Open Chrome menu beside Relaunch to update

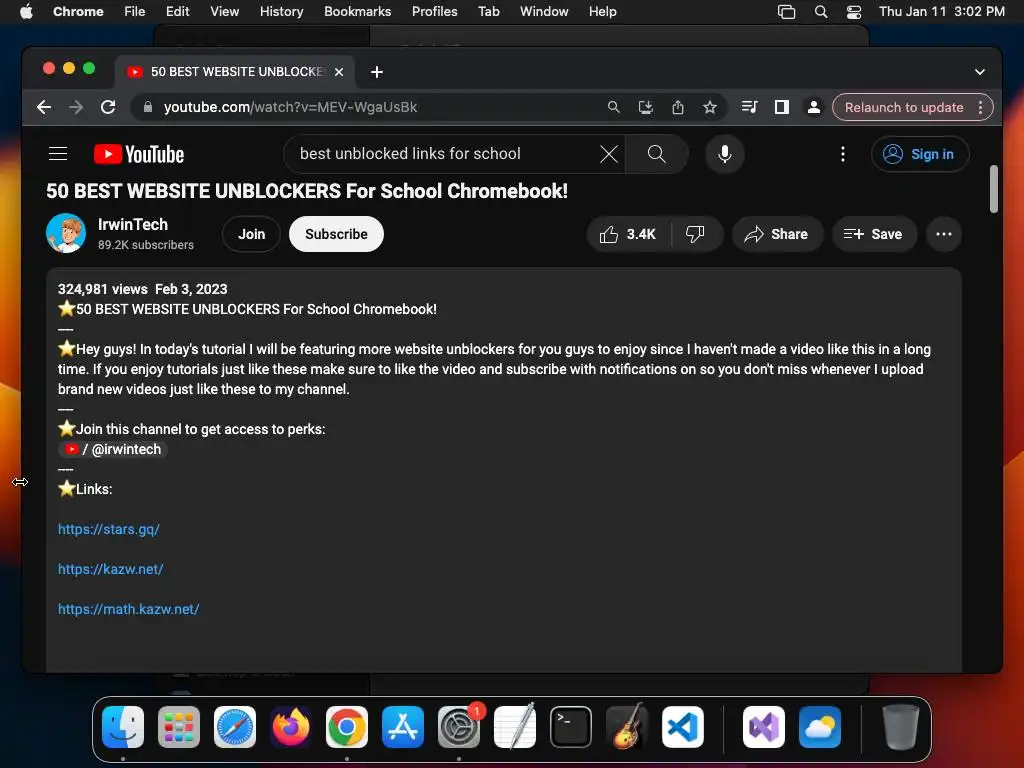coord(980,107)
